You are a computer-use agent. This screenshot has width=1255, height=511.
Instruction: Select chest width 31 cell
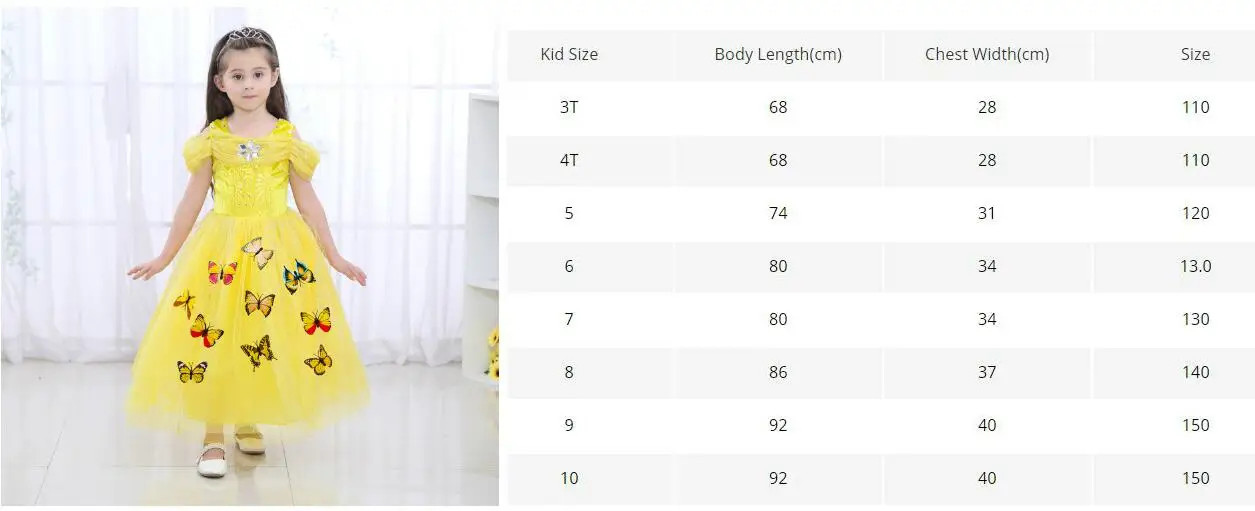(987, 213)
